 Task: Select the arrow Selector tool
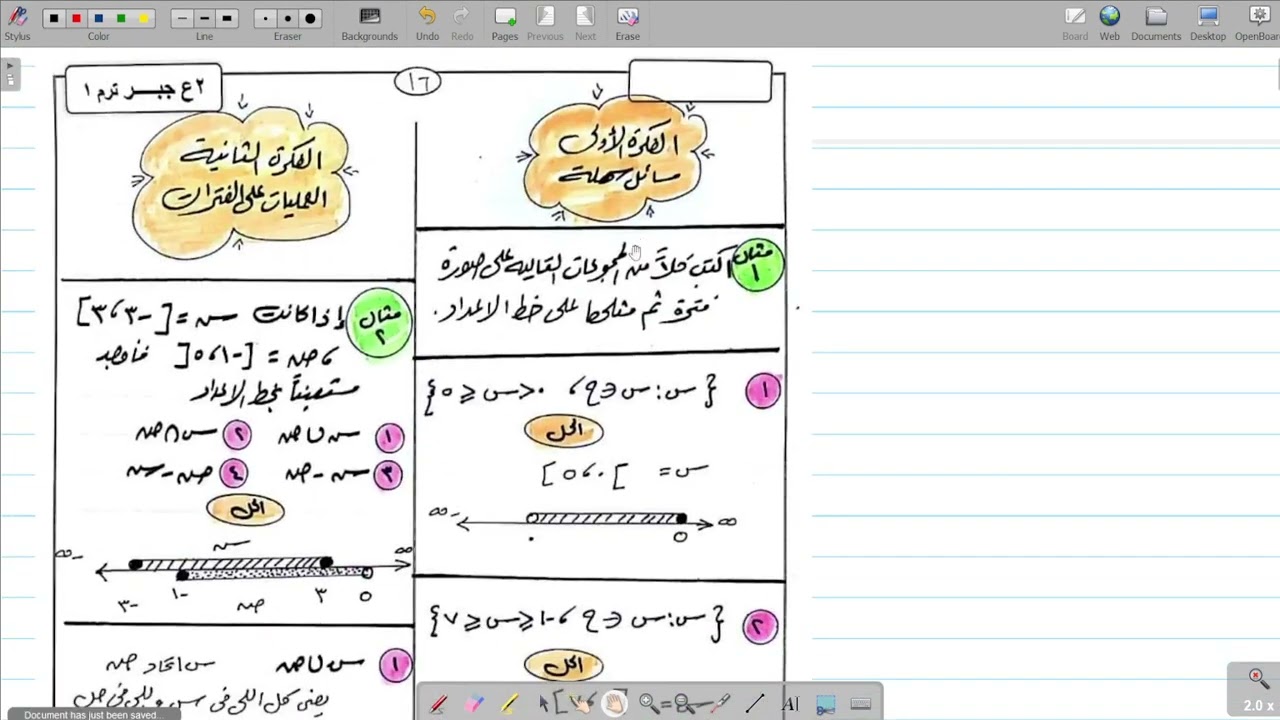(x=544, y=704)
